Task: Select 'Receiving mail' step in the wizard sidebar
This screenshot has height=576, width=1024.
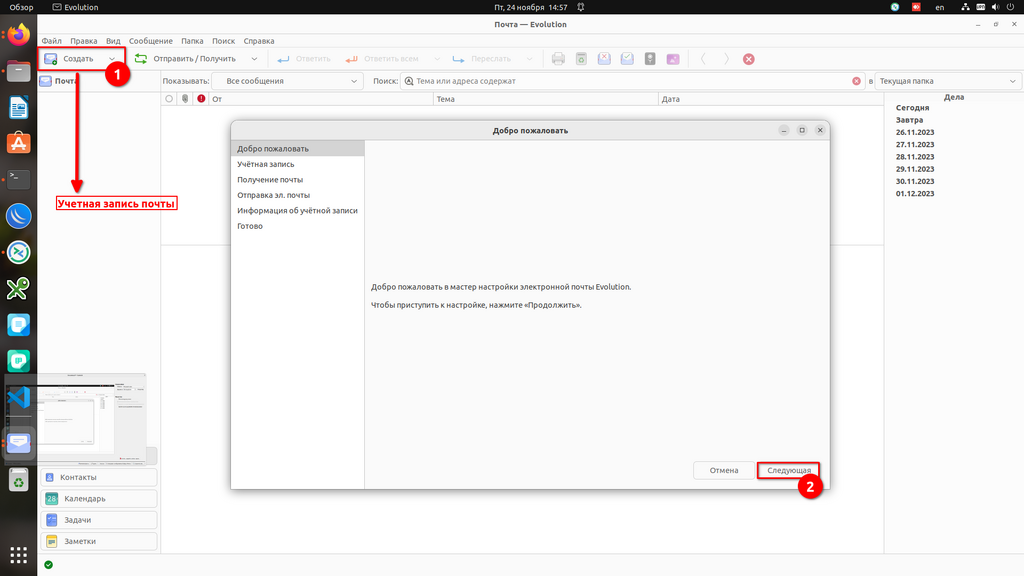Action: [270, 180]
